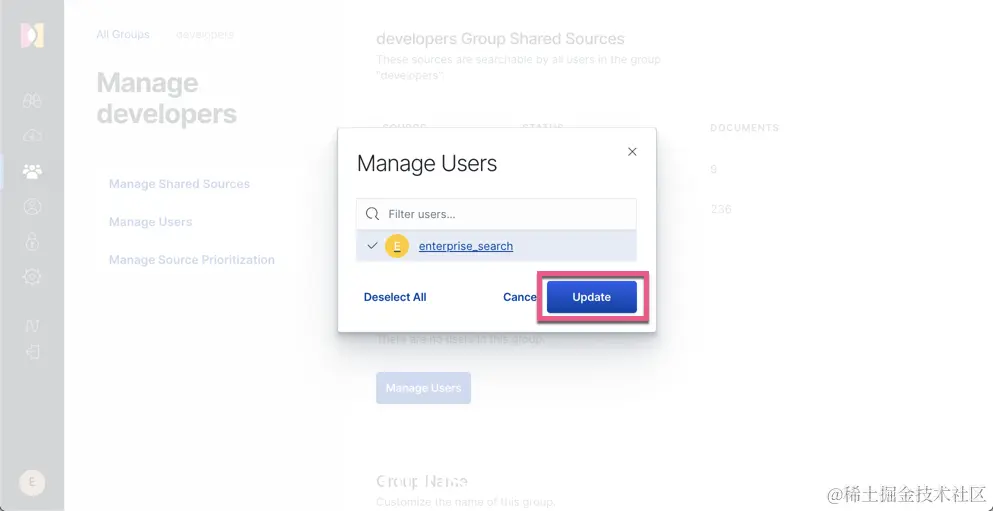The height and width of the screenshot is (511, 993).
Task: Click Deselect All in the dialog
Action: tap(395, 297)
